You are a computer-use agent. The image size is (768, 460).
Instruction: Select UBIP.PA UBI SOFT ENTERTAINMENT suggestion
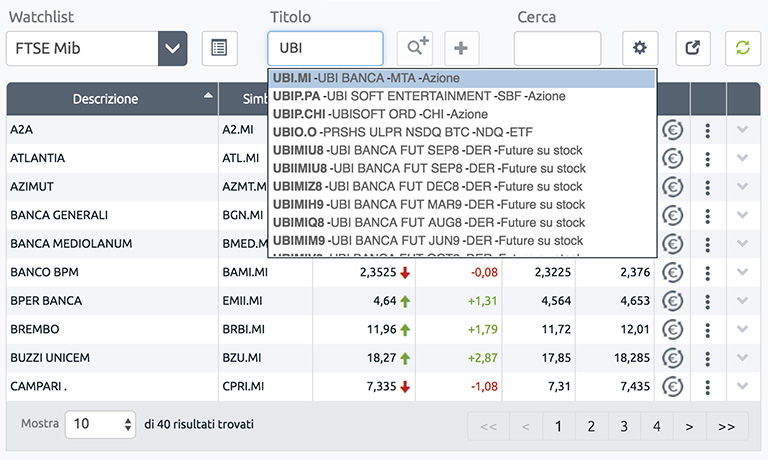(461, 96)
